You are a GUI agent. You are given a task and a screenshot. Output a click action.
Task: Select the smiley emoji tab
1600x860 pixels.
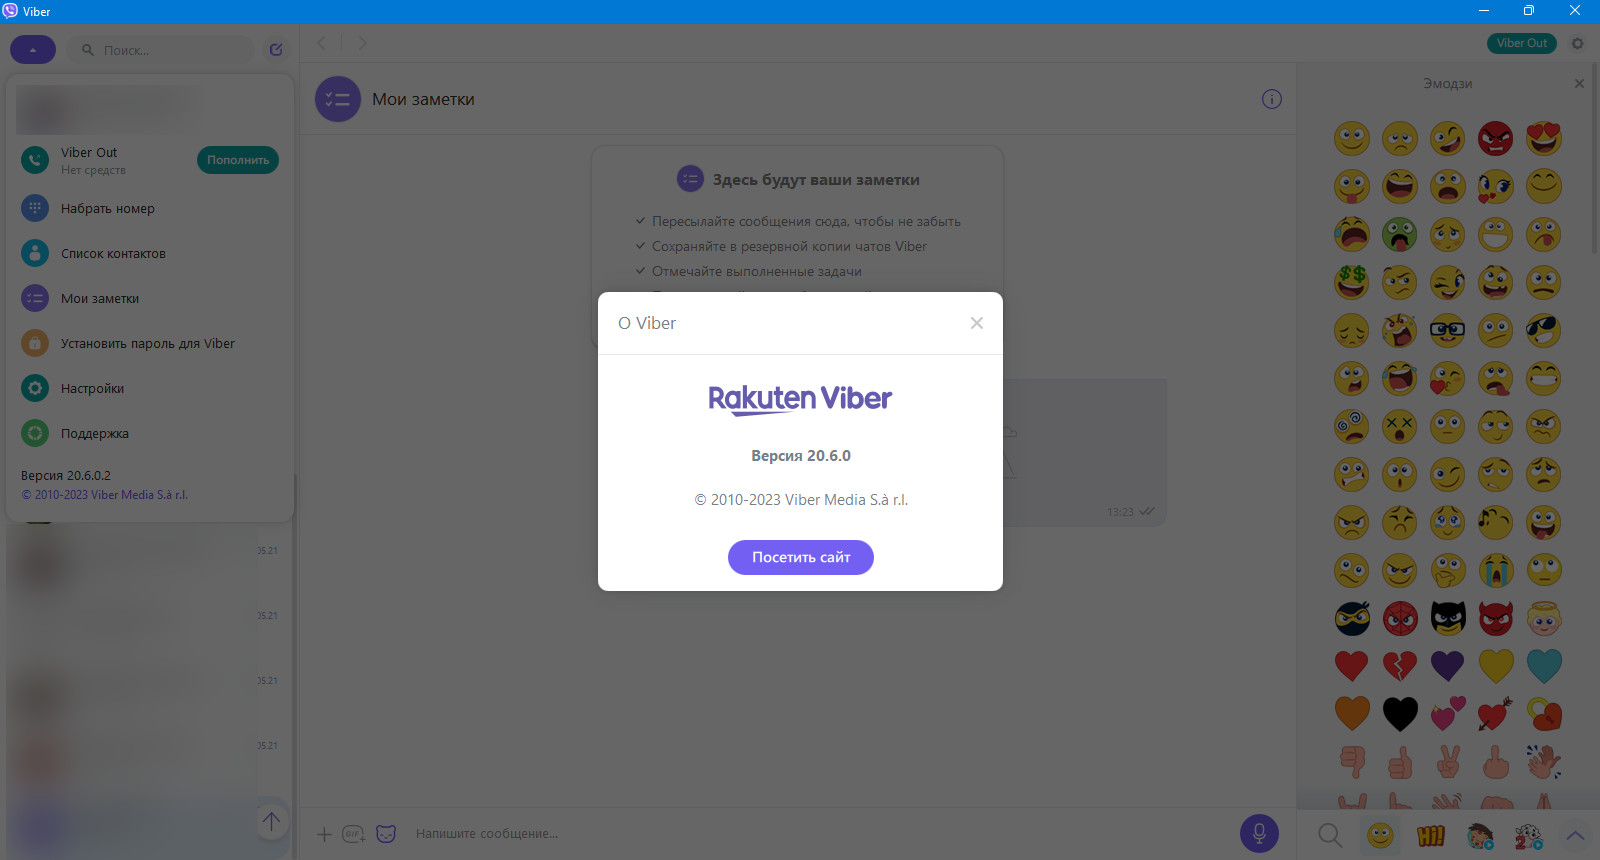point(1380,834)
